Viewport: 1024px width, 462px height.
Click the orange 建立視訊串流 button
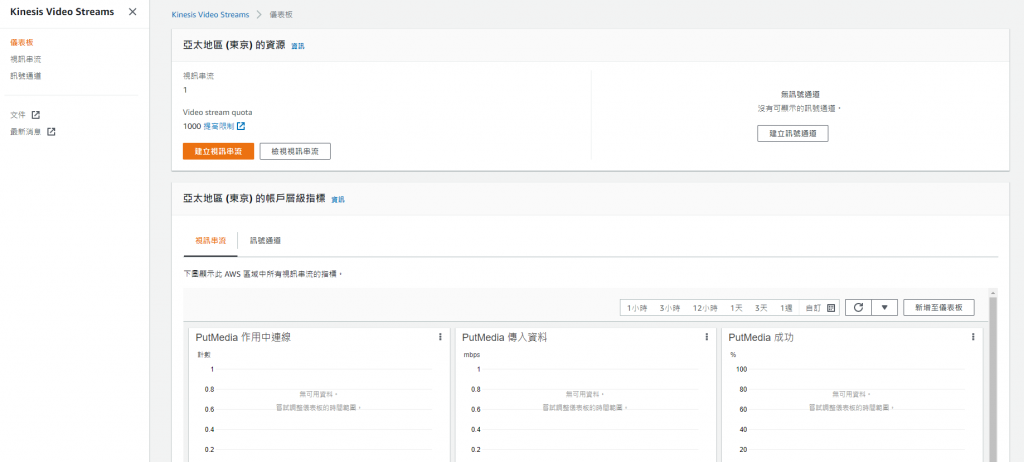[x=218, y=151]
